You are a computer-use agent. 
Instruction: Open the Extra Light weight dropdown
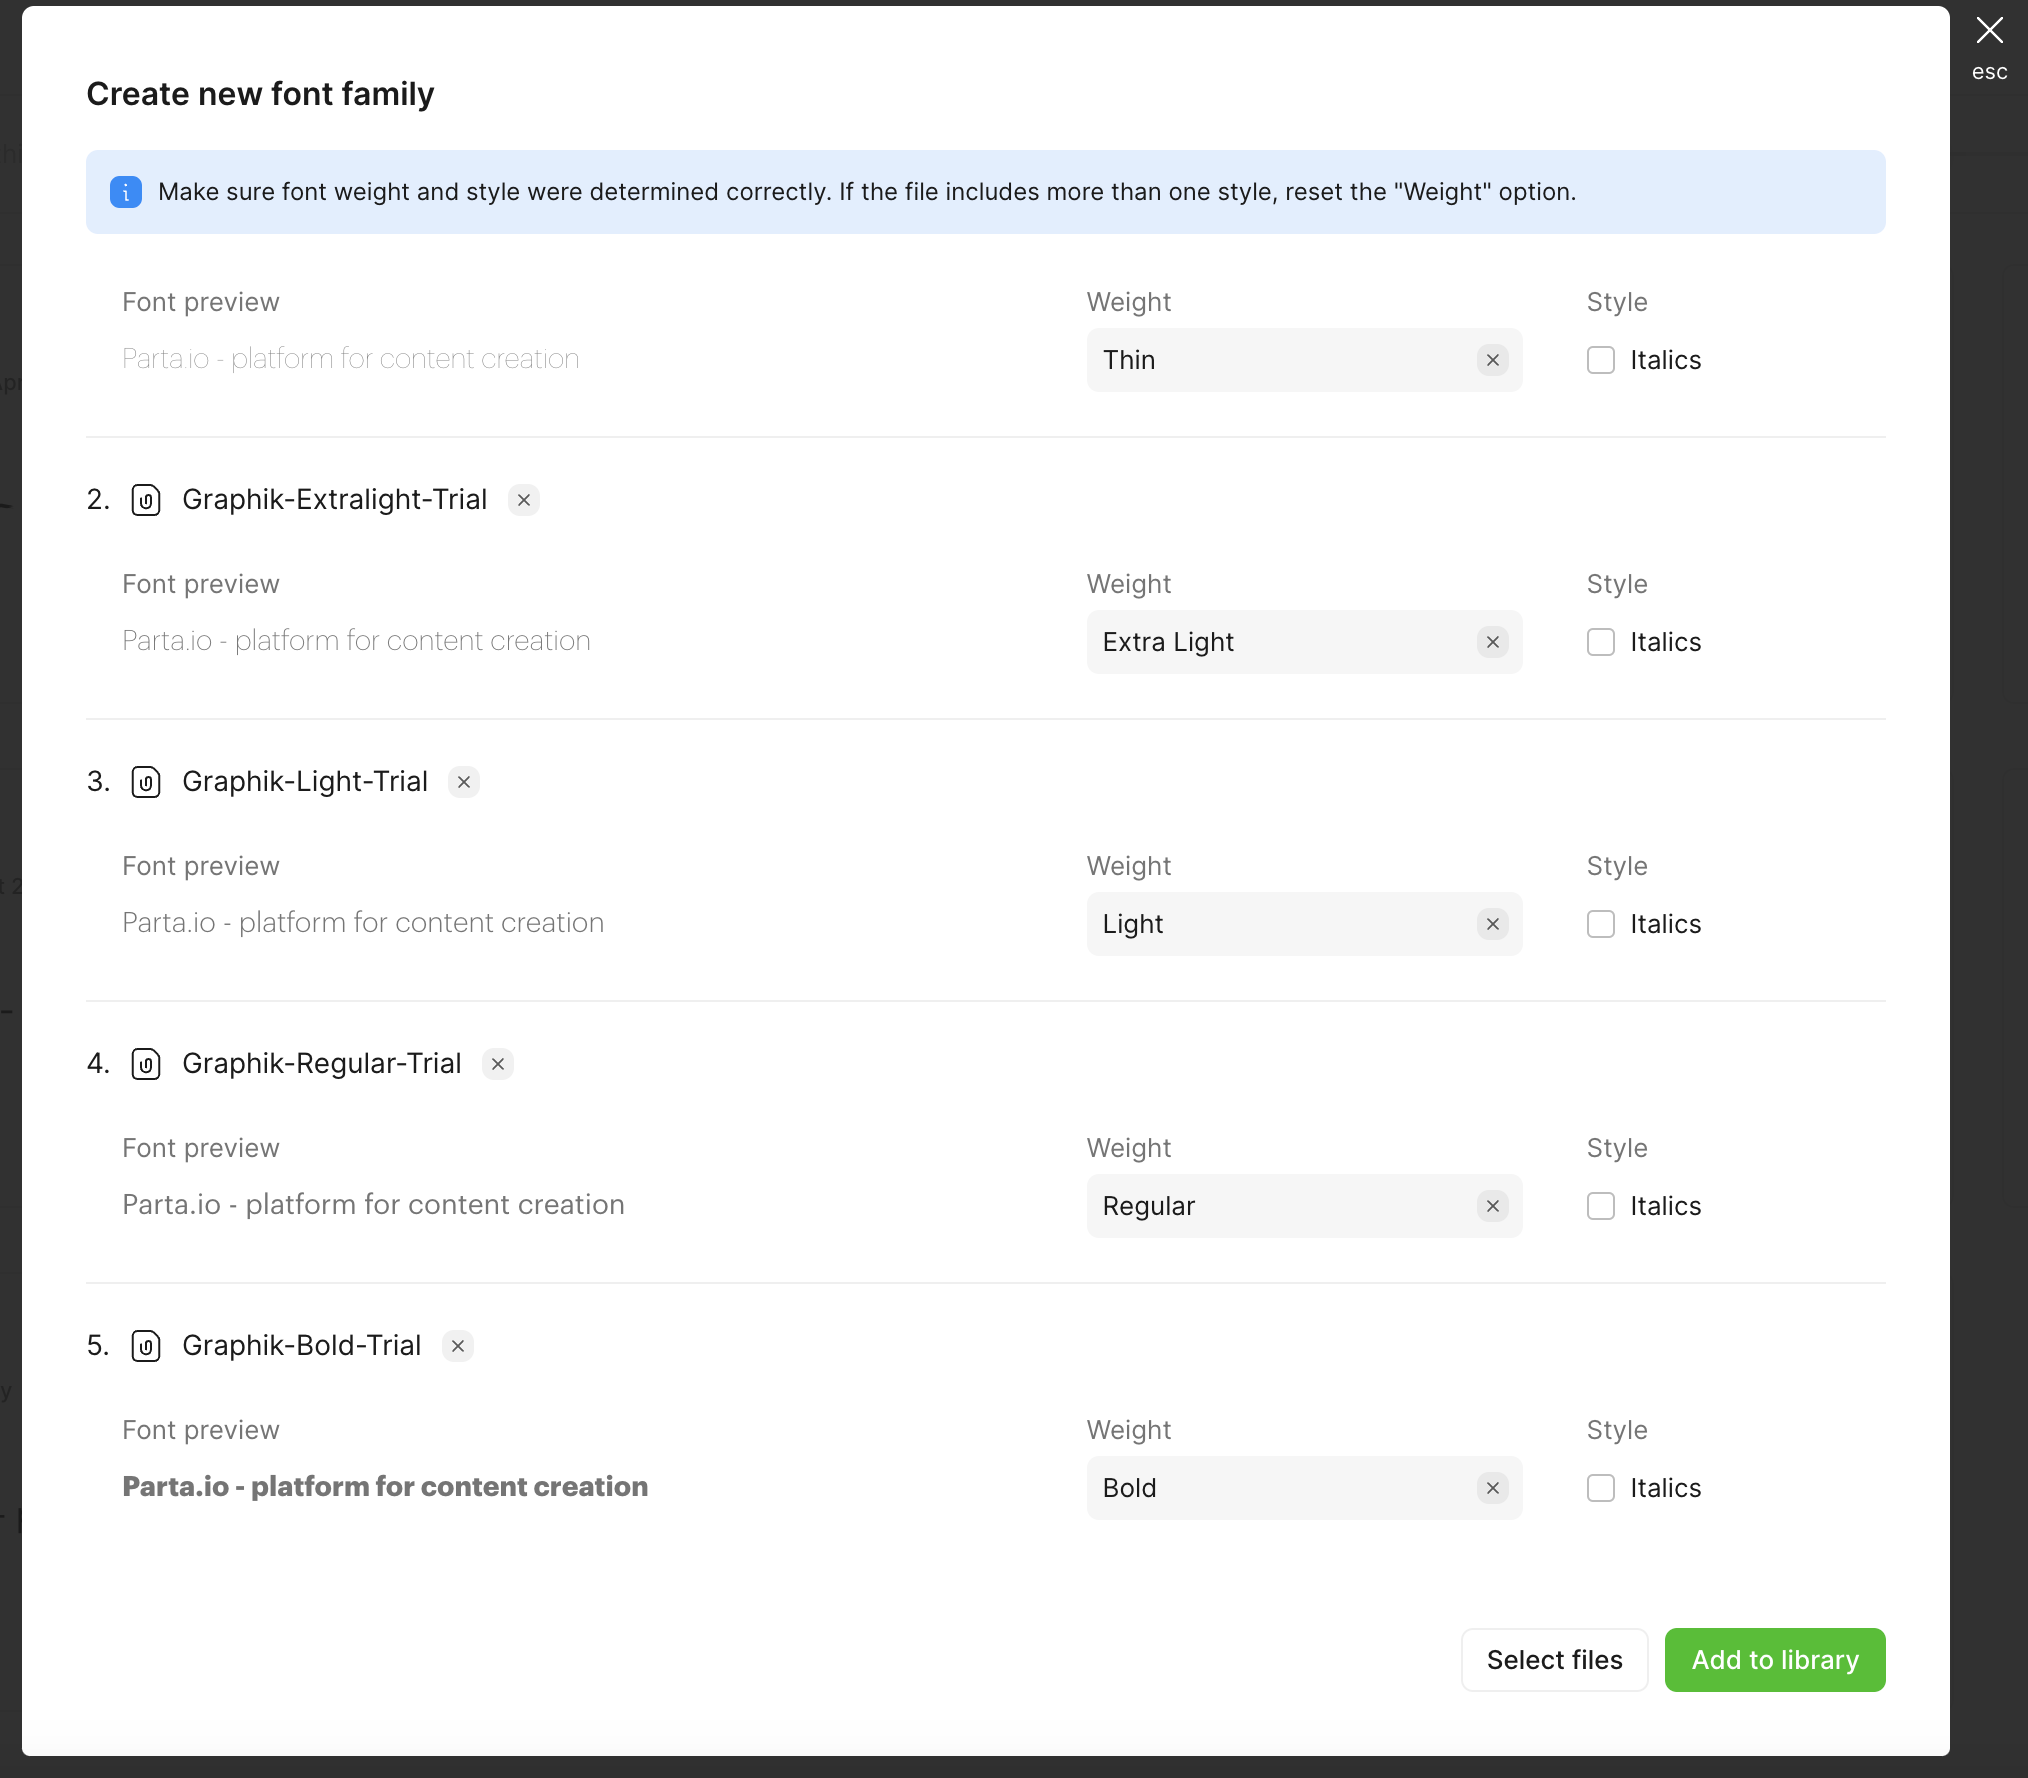(x=1304, y=642)
